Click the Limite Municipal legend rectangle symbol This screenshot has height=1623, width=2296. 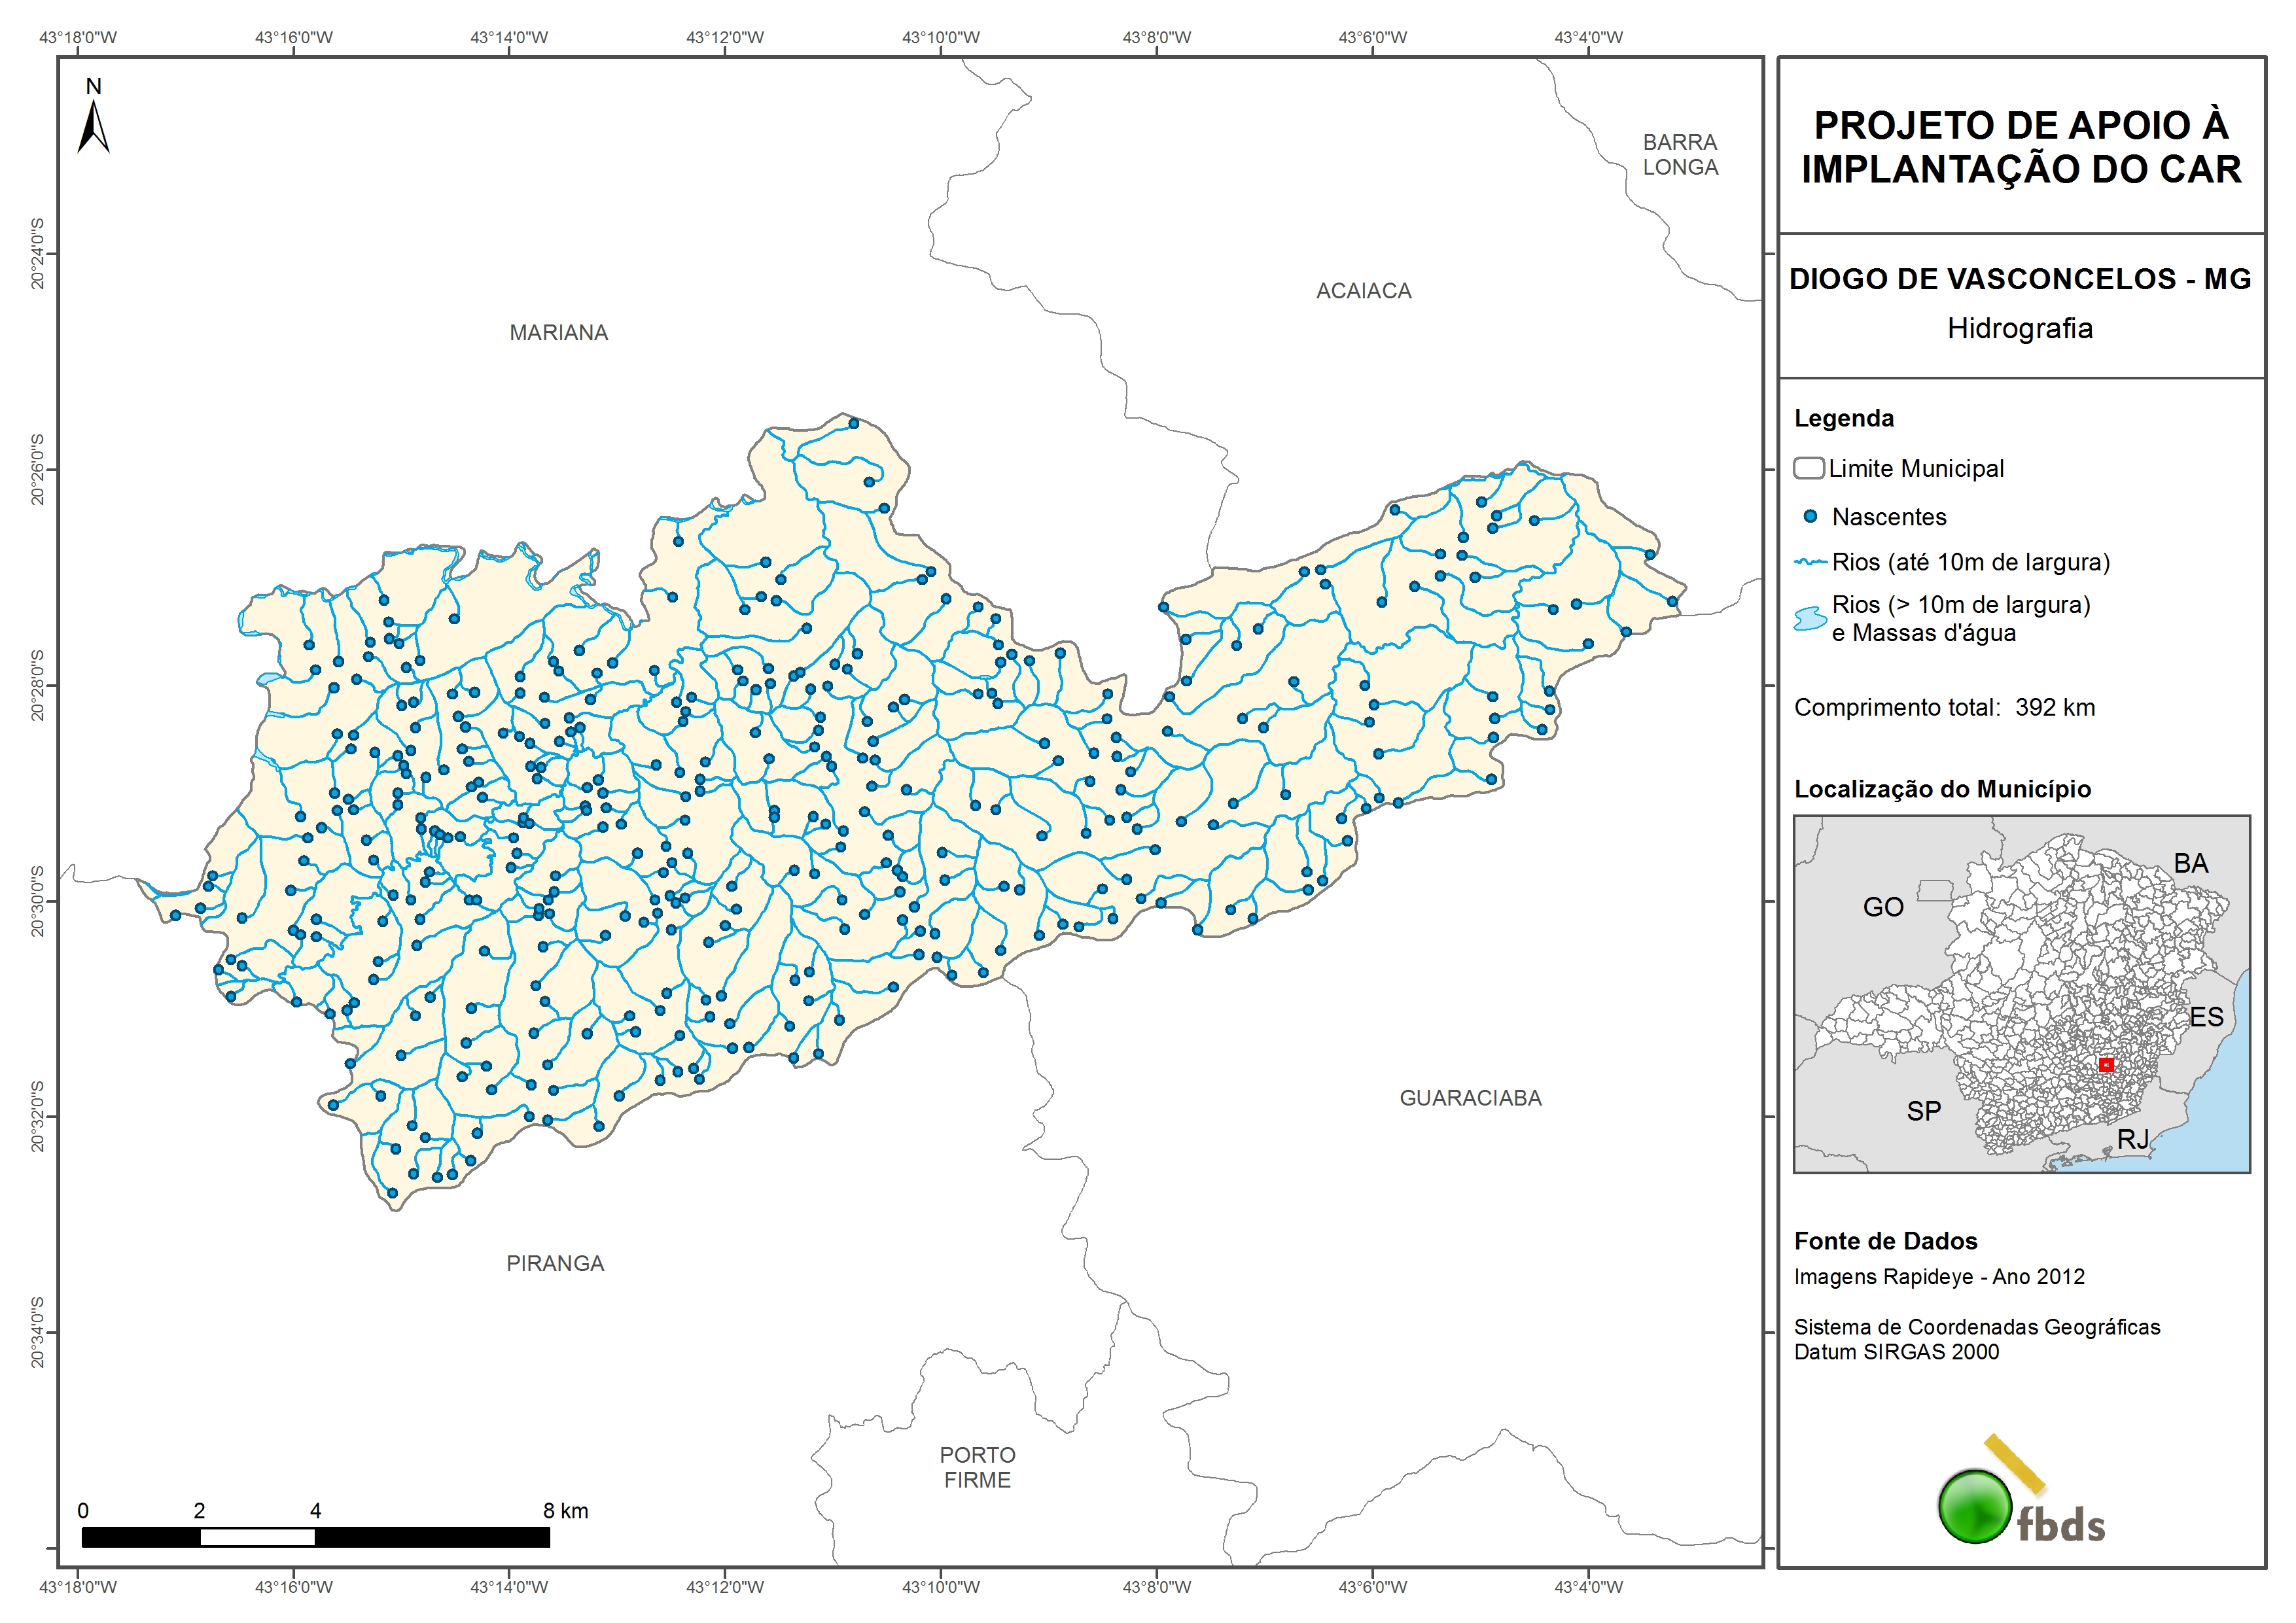(x=1809, y=468)
